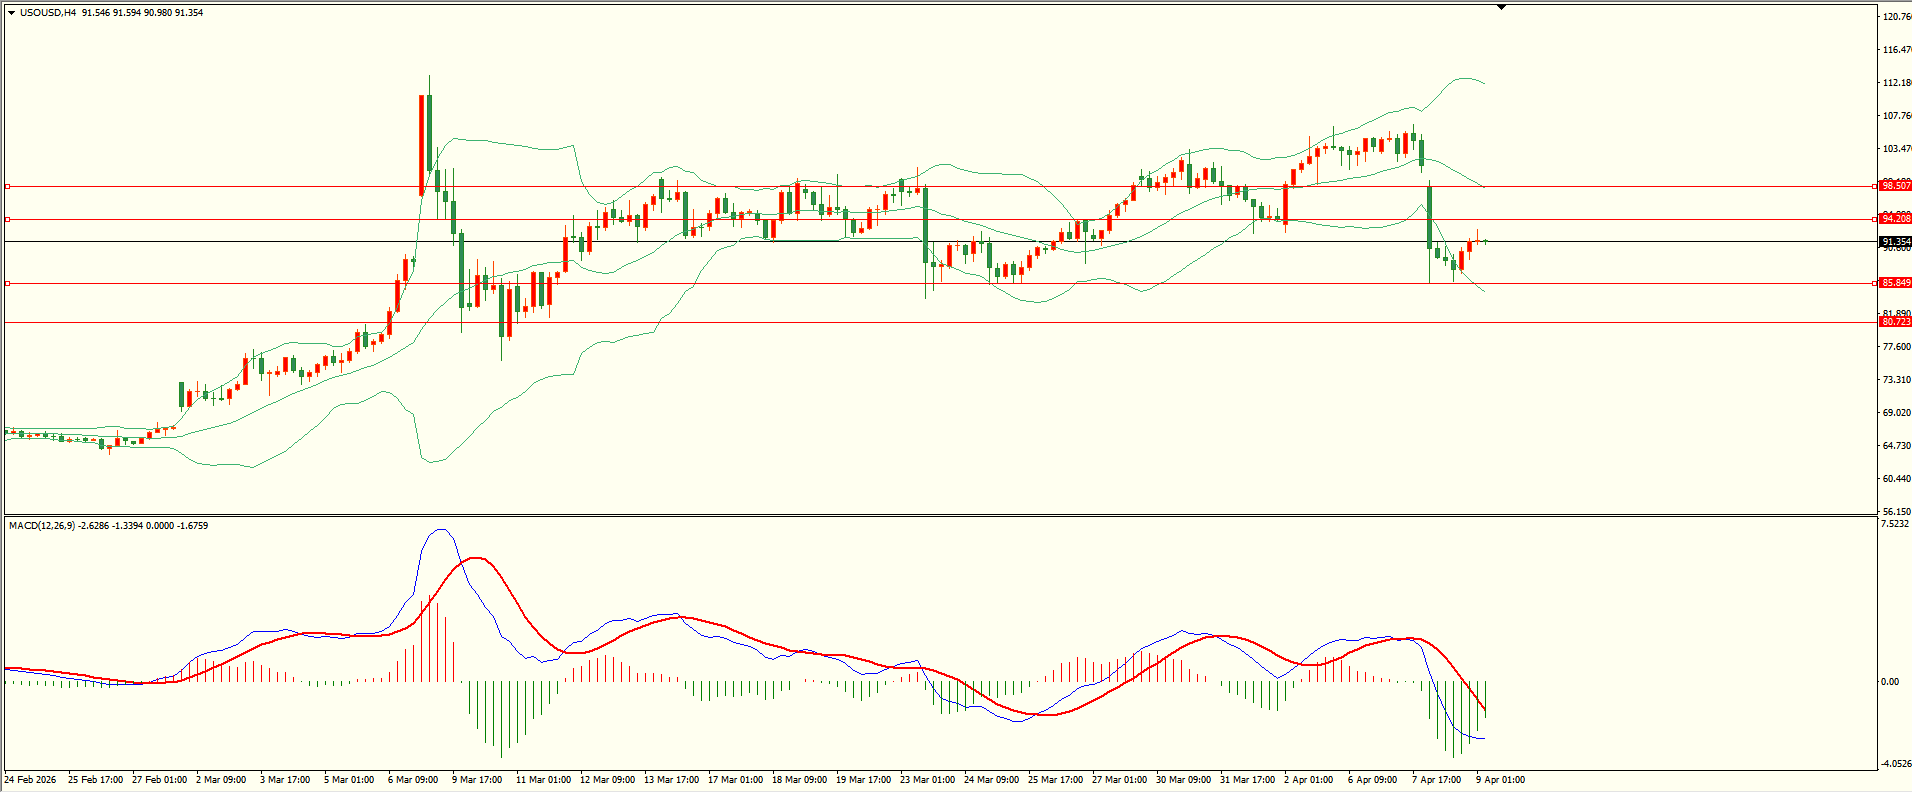Click the 9 Apr 01:00 time axis label
This screenshot has height=793, width=1912.
(x=1500, y=780)
